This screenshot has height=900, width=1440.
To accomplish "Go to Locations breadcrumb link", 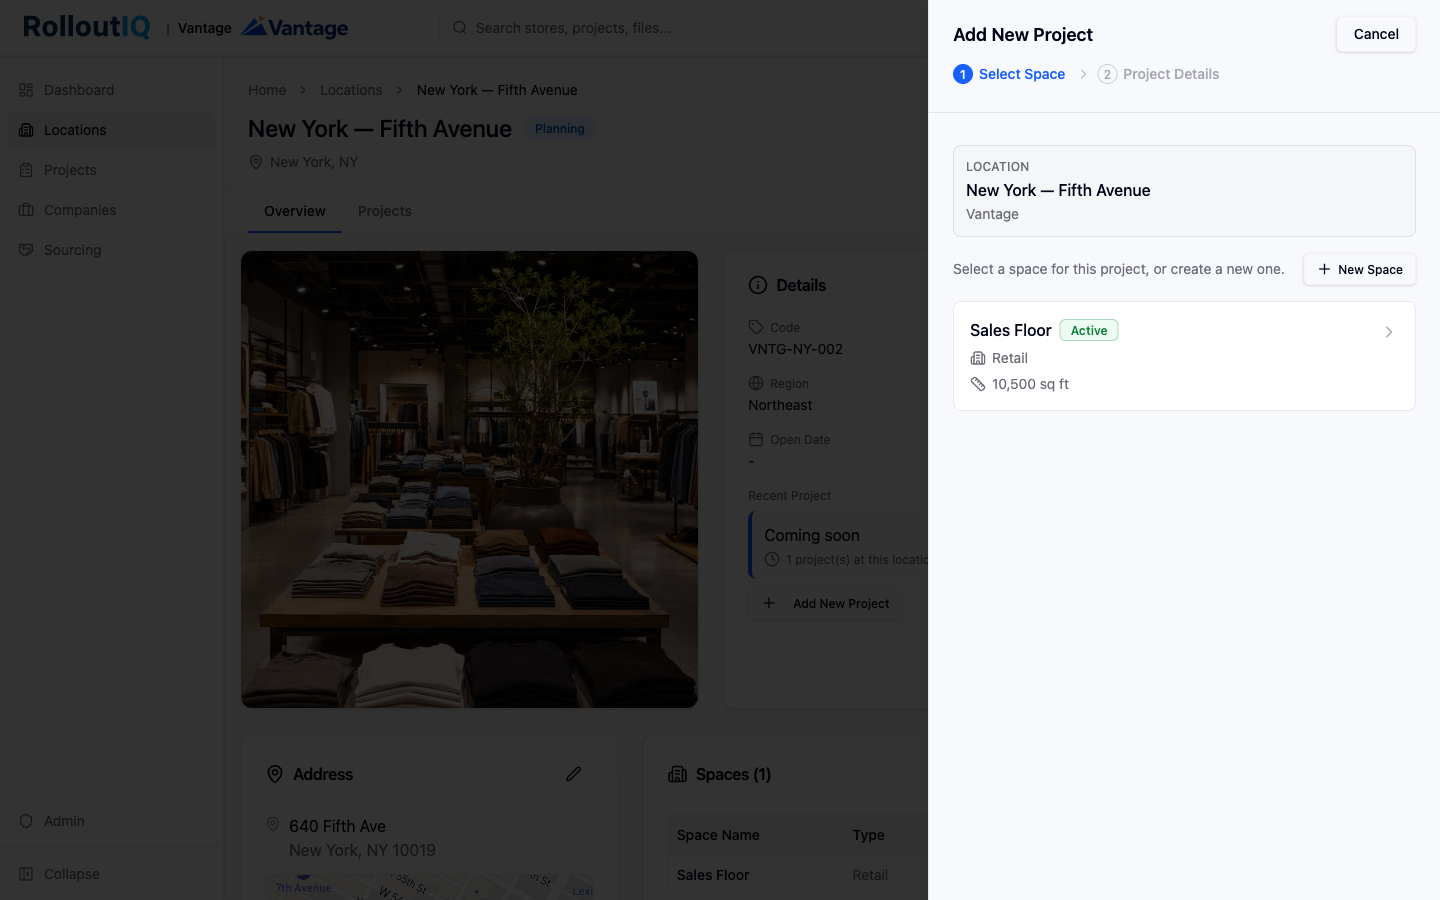I will click(x=351, y=90).
